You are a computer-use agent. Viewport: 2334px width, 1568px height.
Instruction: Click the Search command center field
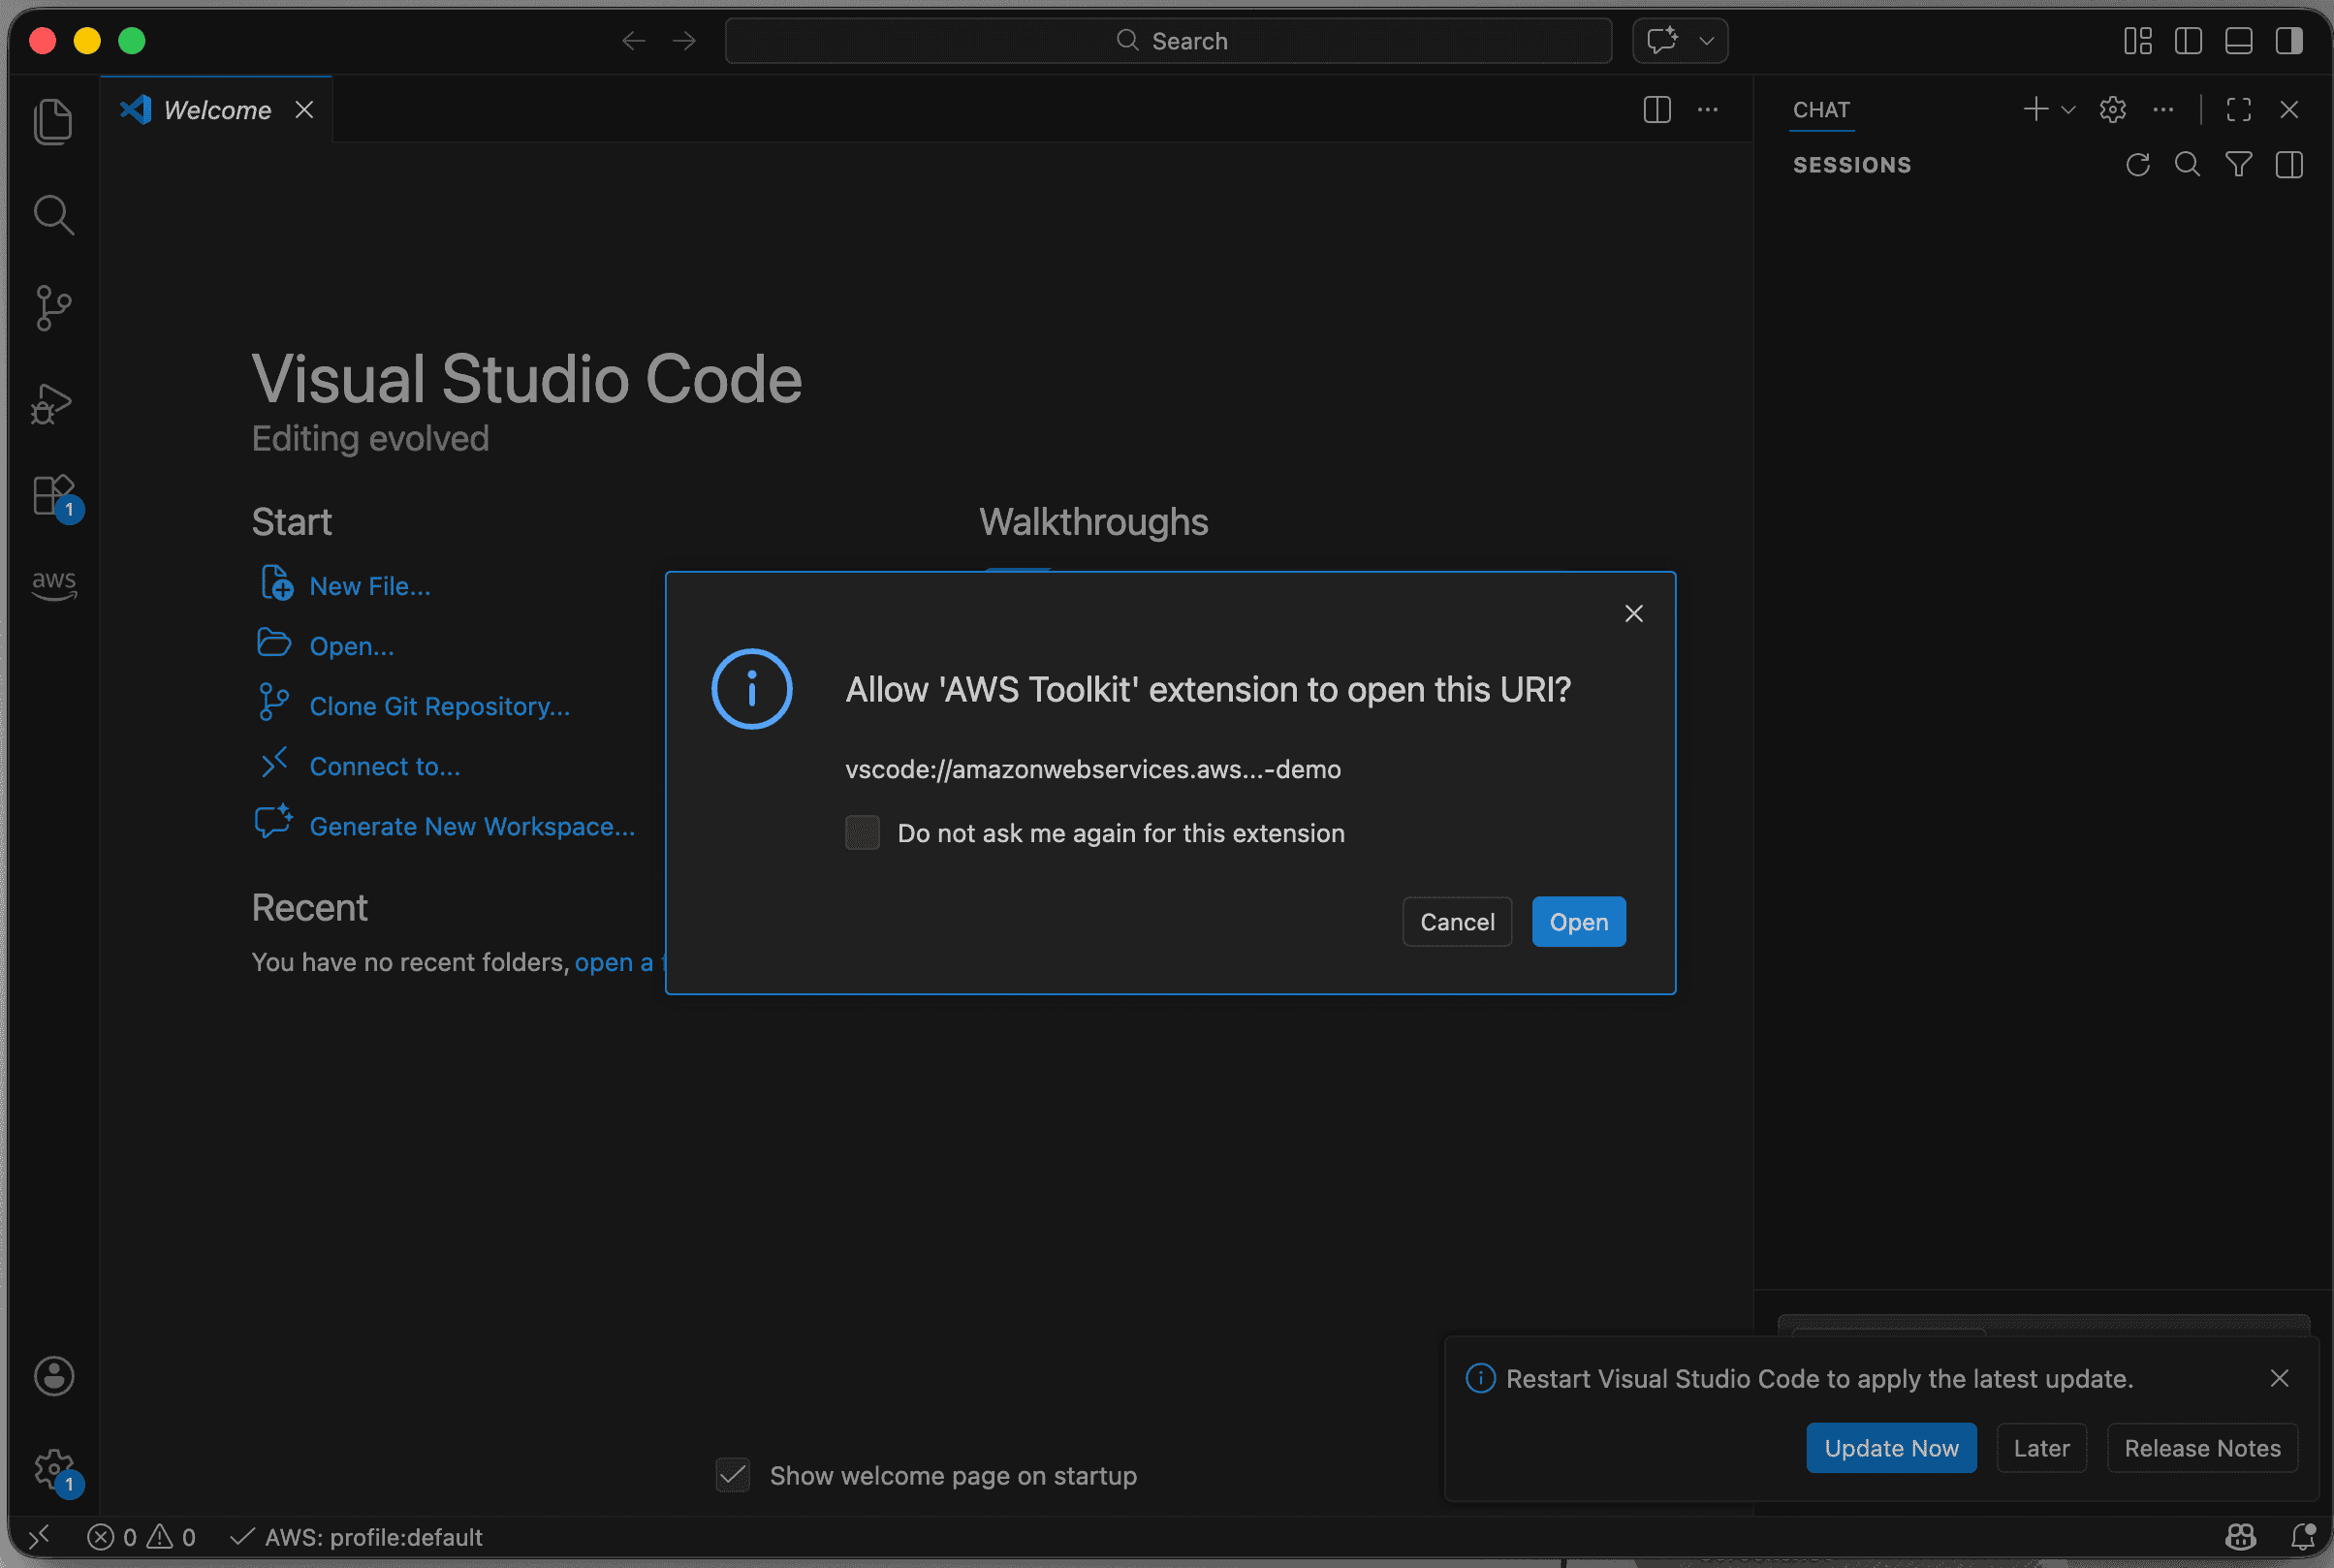[x=1168, y=41]
